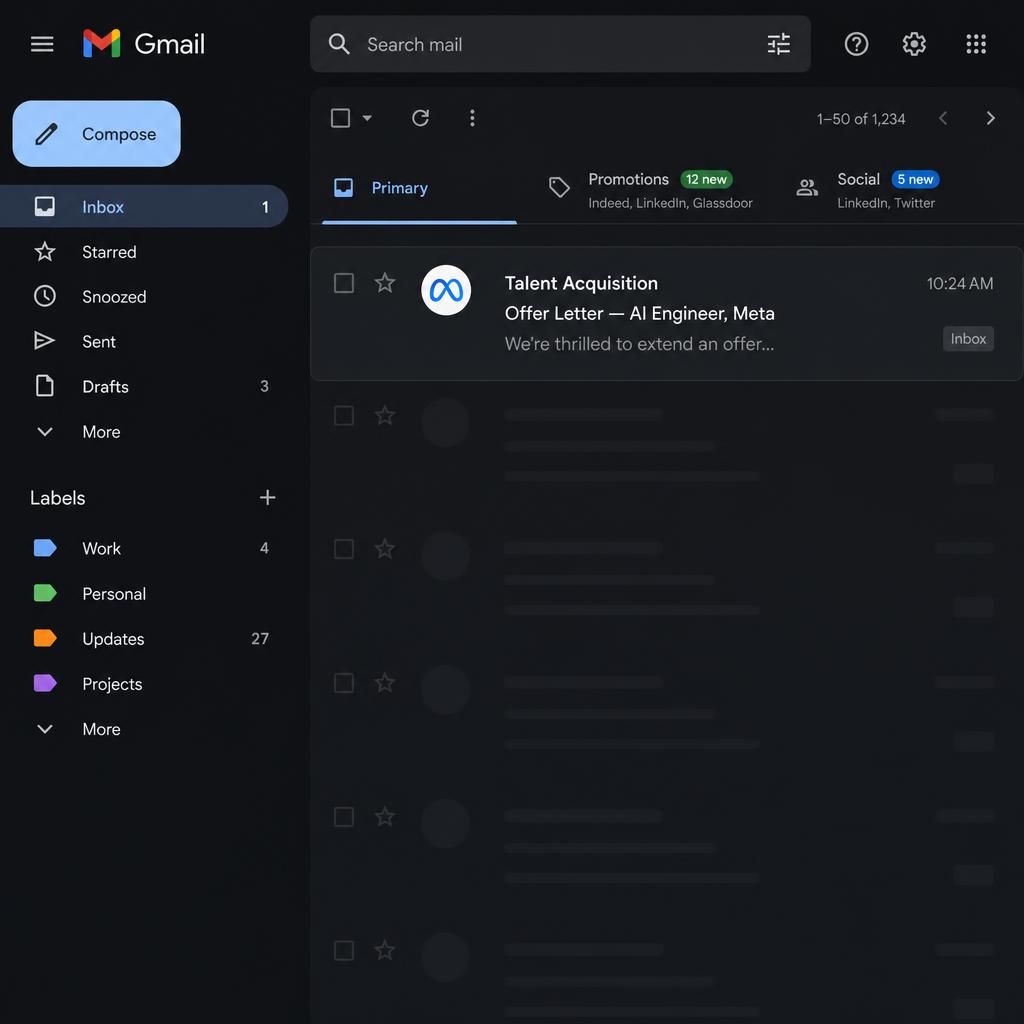Switch to the Primary tab
This screenshot has height=1024, width=1024.
click(x=419, y=188)
